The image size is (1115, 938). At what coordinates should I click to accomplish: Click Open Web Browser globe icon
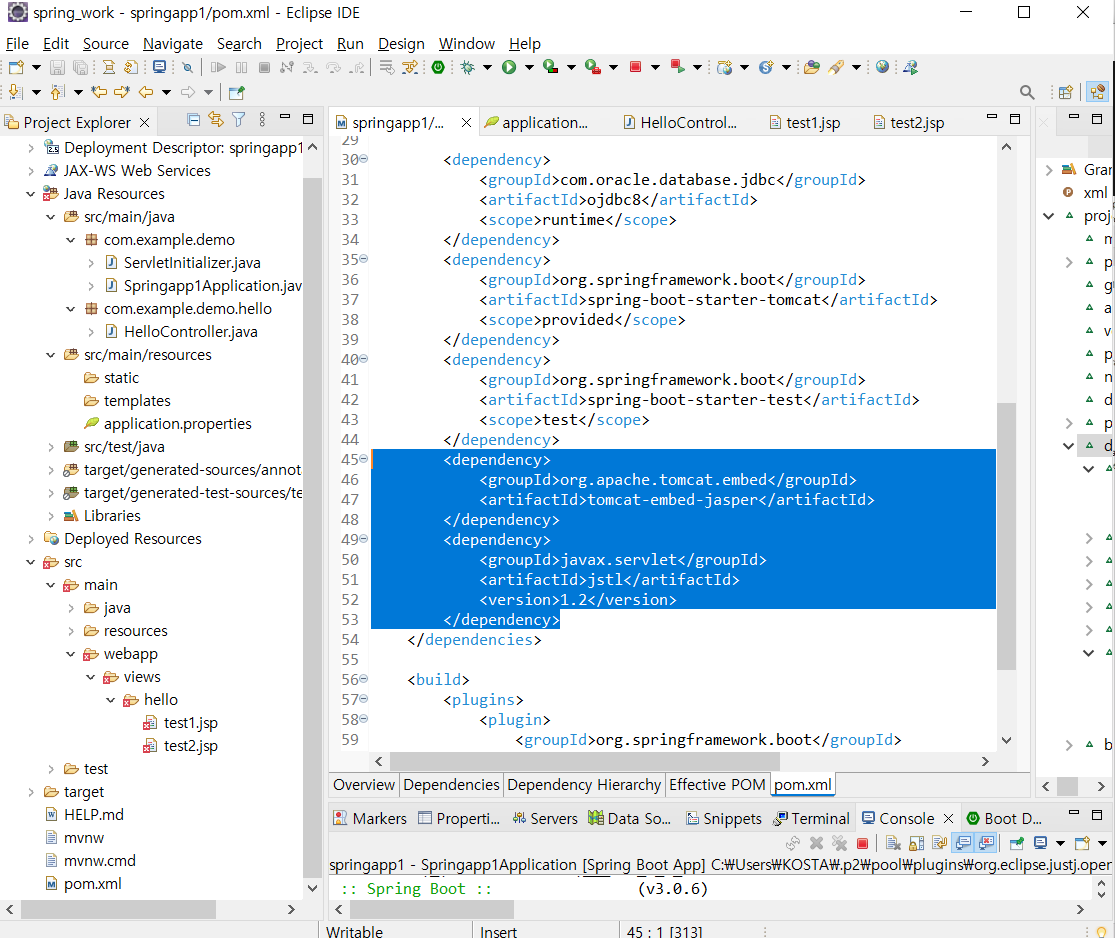(x=882, y=68)
